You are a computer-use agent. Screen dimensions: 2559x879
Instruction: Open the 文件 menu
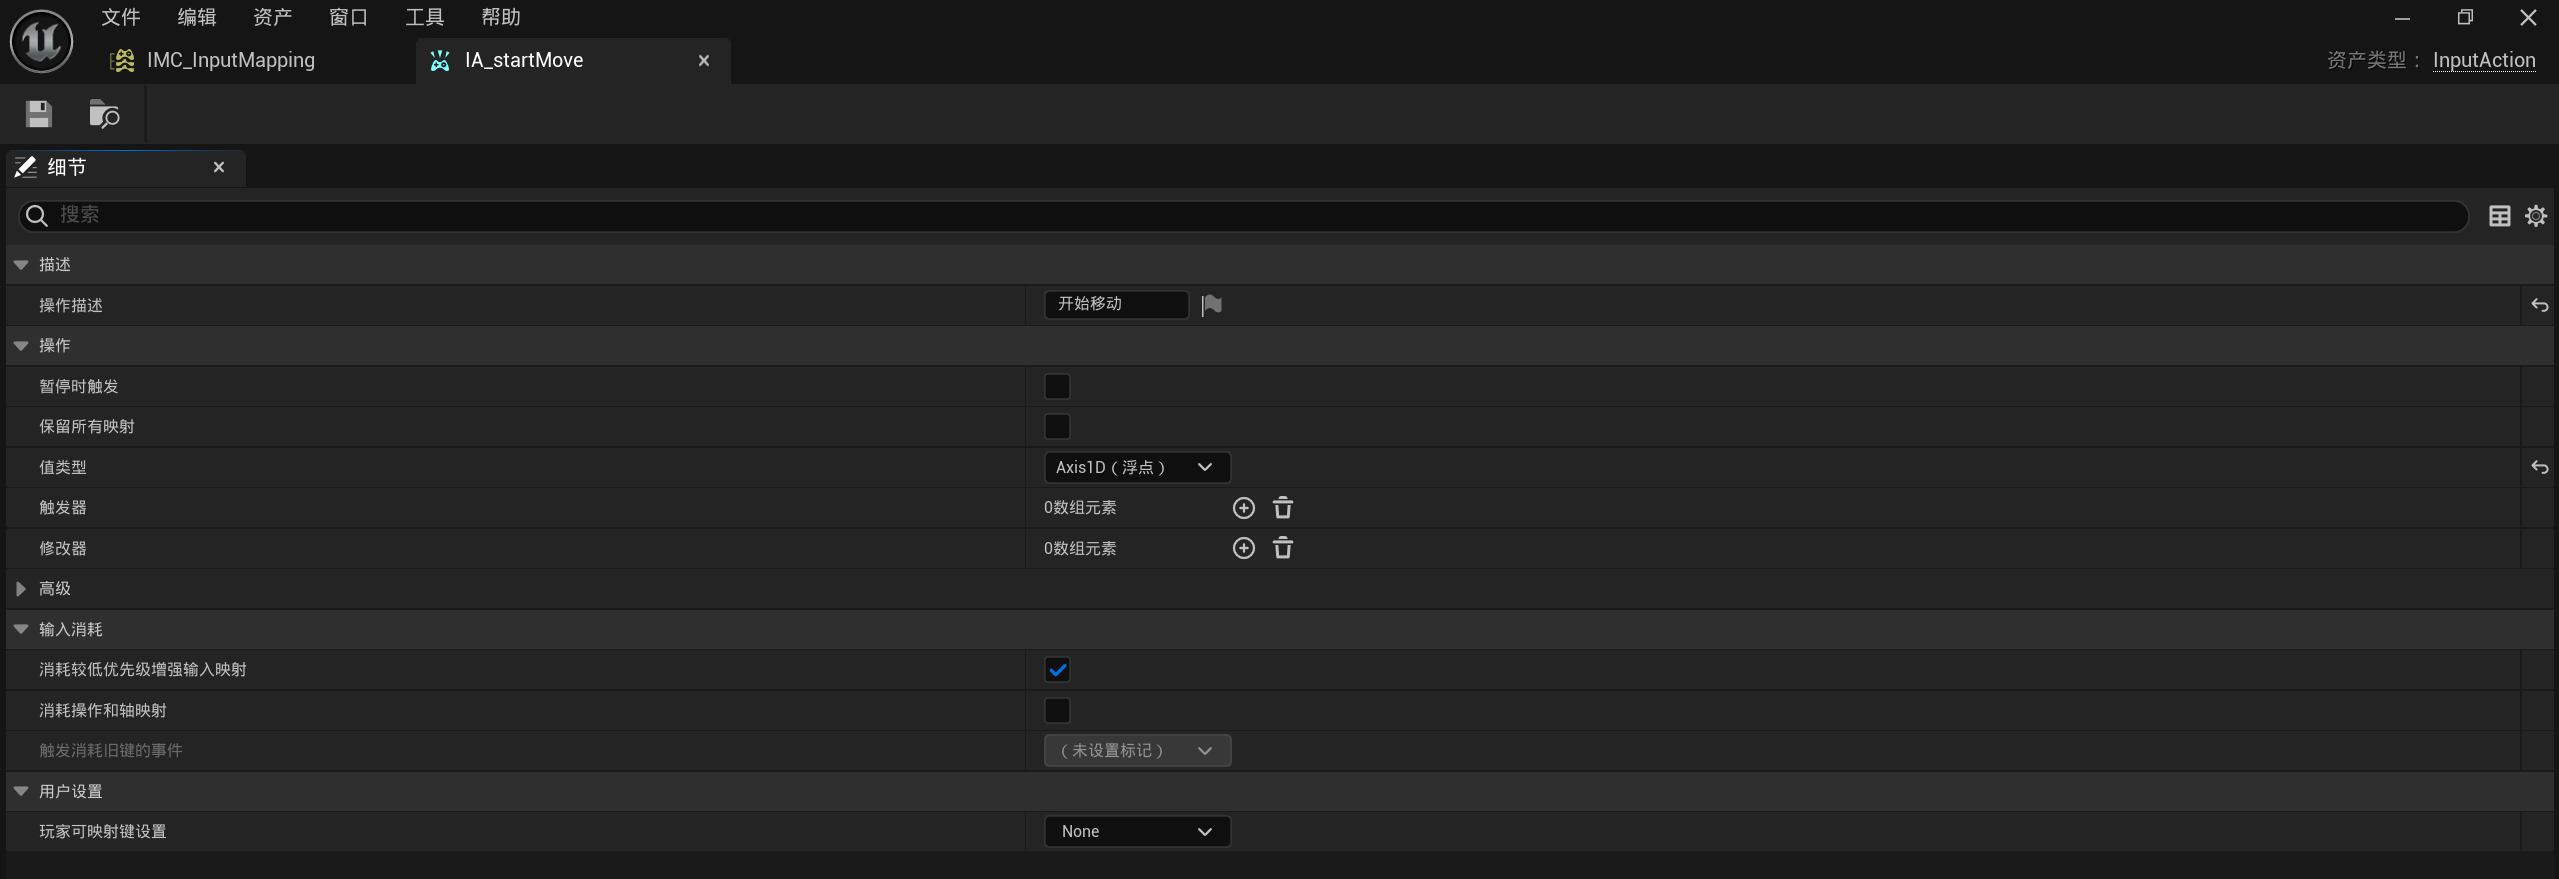[x=121, y=17]
